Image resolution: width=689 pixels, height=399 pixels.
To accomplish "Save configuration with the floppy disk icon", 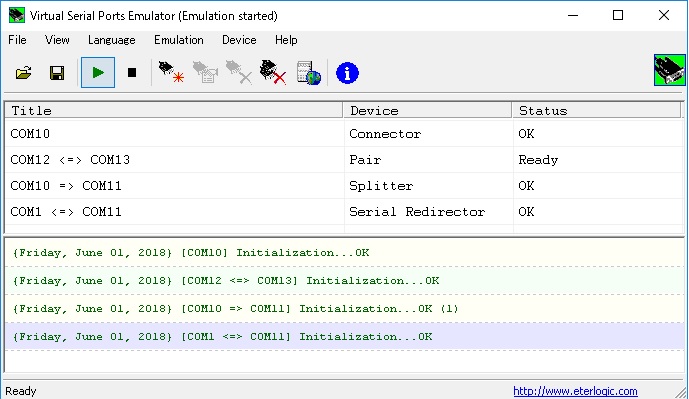I will click(x=57, y=73).
